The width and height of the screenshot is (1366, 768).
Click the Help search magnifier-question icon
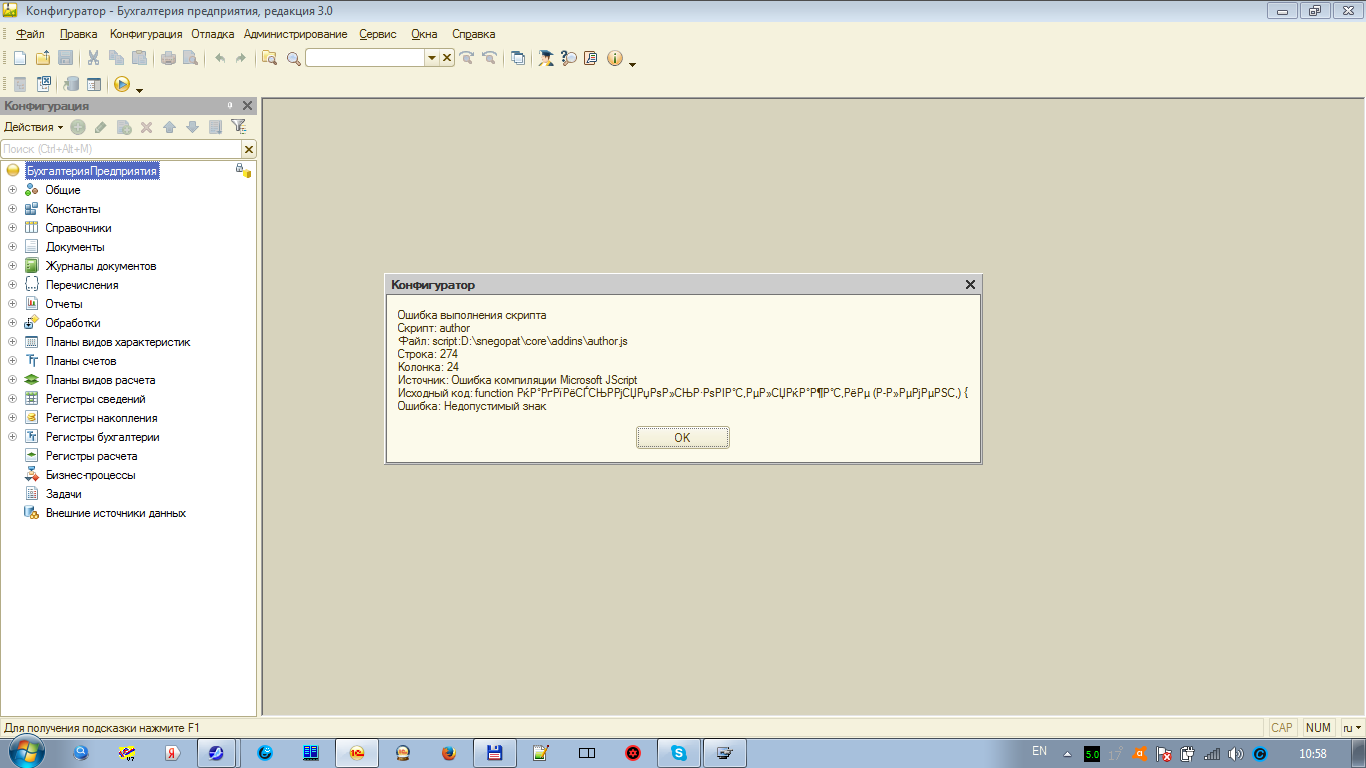[x=569, y=58]
